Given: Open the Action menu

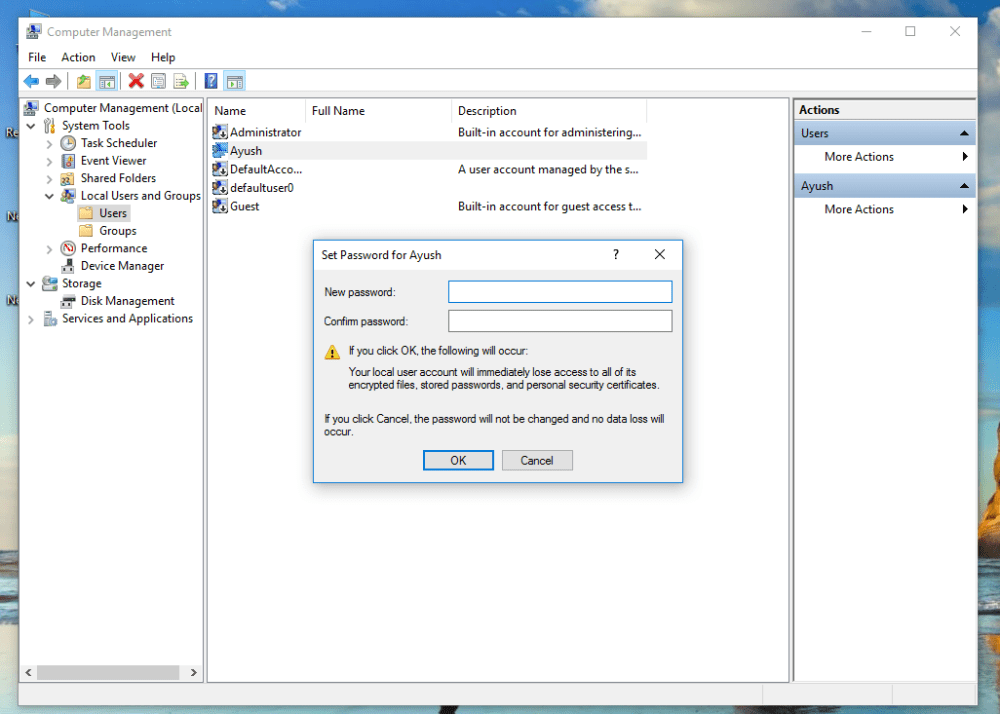Looking at the screenshot, I should [78, 57].
